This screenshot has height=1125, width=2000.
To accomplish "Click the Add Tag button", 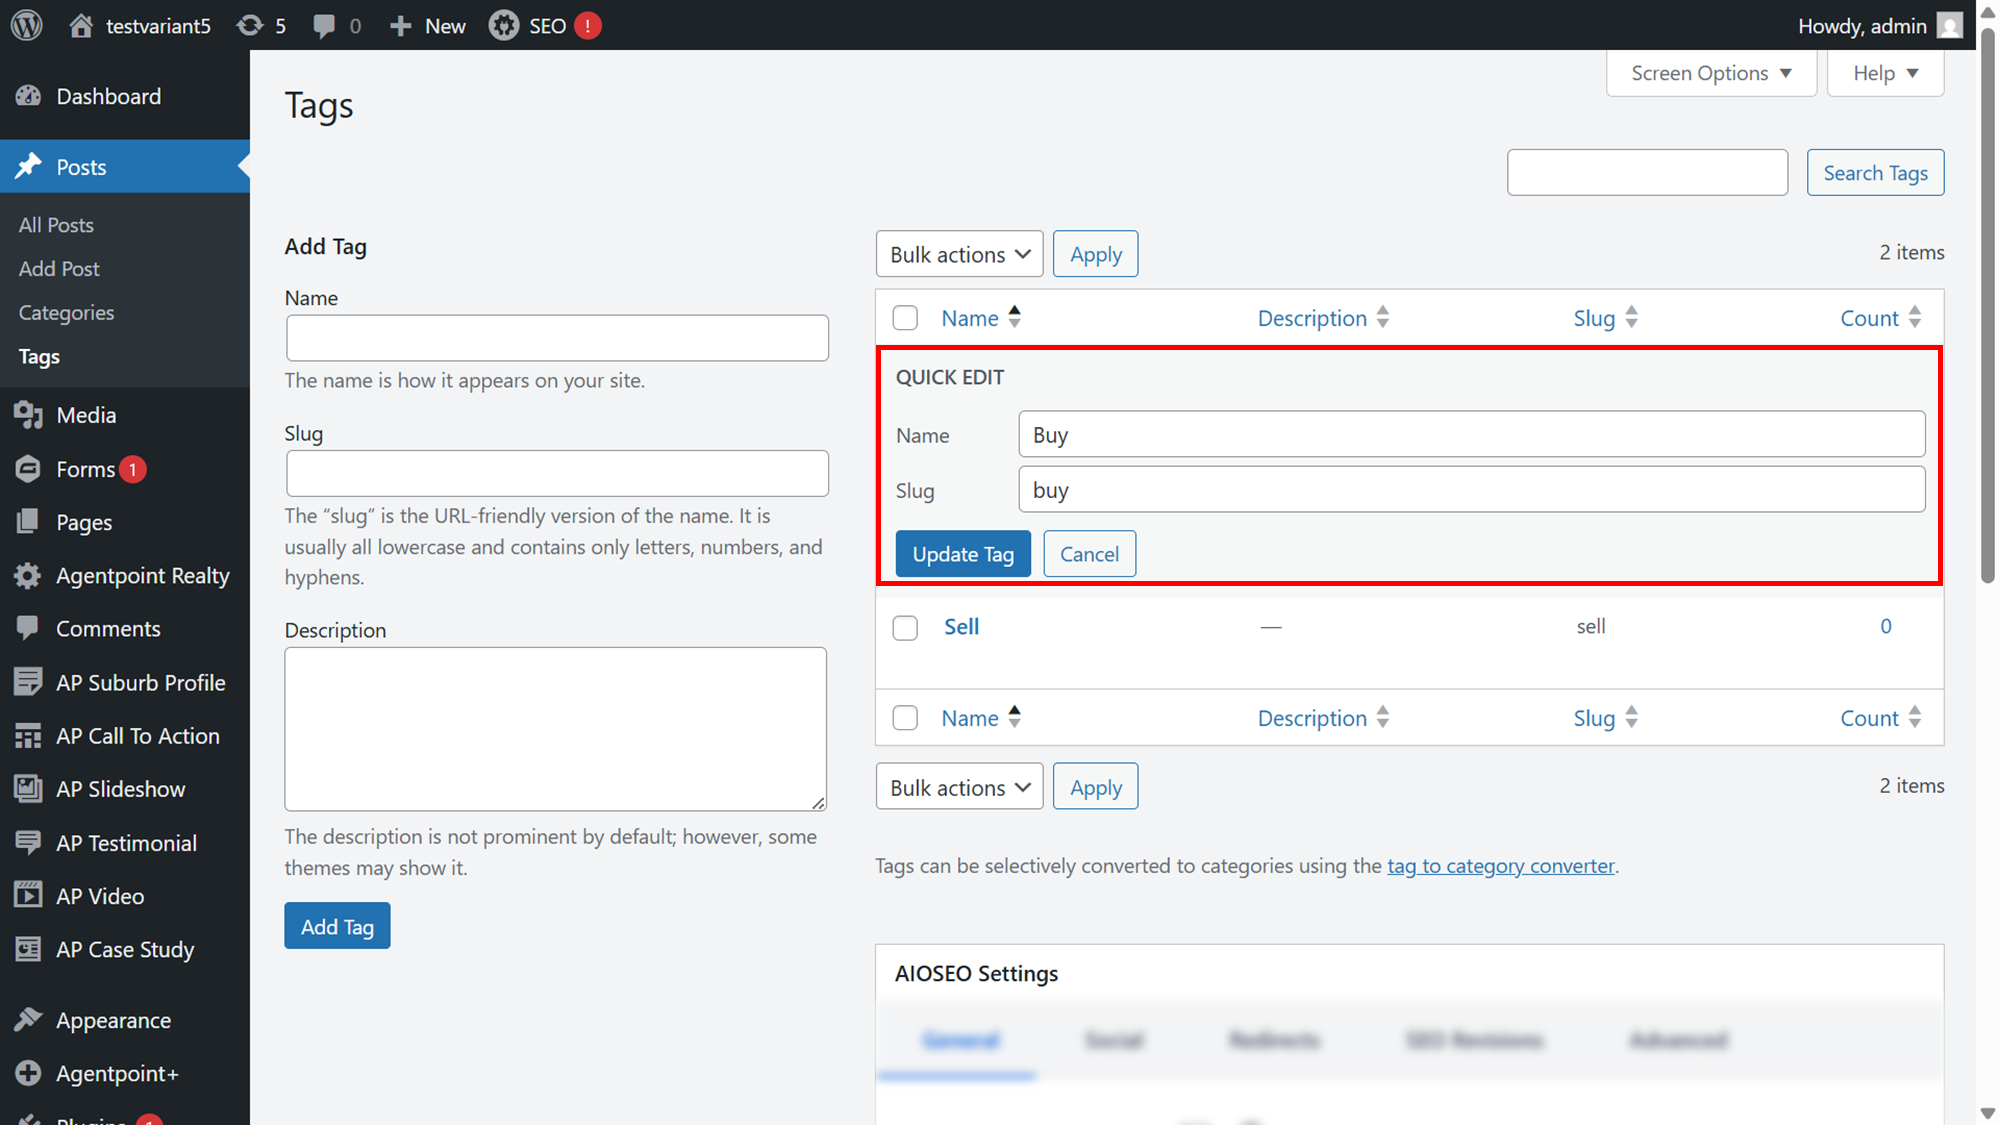I will click(x=337, y=926).
